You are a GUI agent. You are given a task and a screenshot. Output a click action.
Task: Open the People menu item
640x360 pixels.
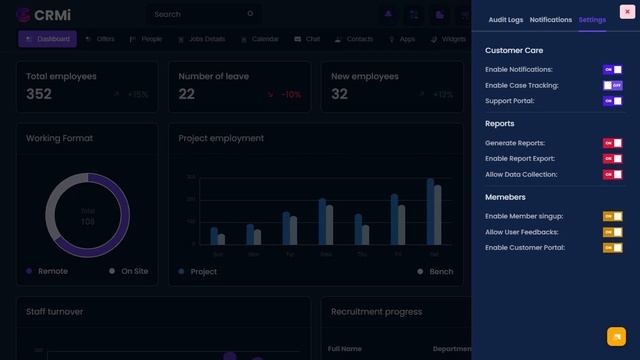coord(146,39)
